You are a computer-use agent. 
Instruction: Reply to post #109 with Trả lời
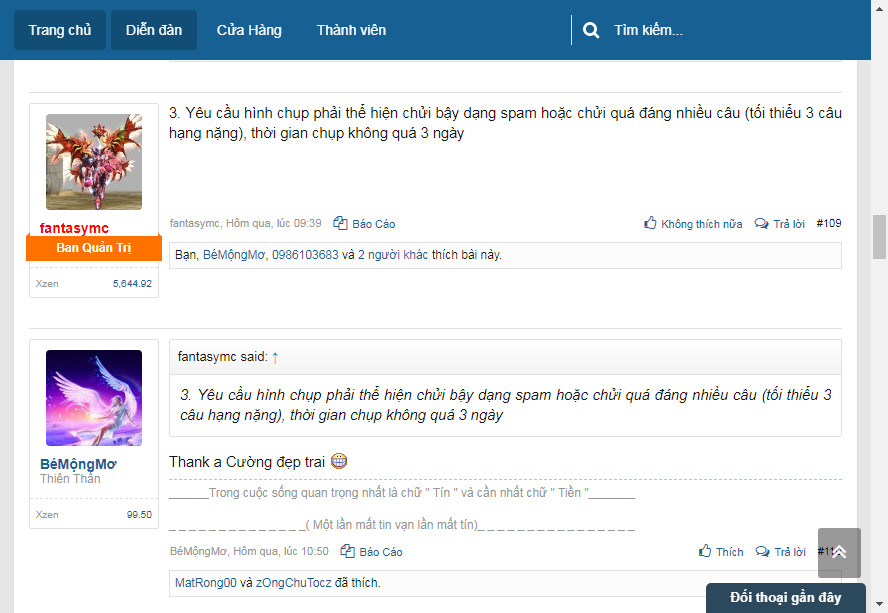click(x=780, y=224)
